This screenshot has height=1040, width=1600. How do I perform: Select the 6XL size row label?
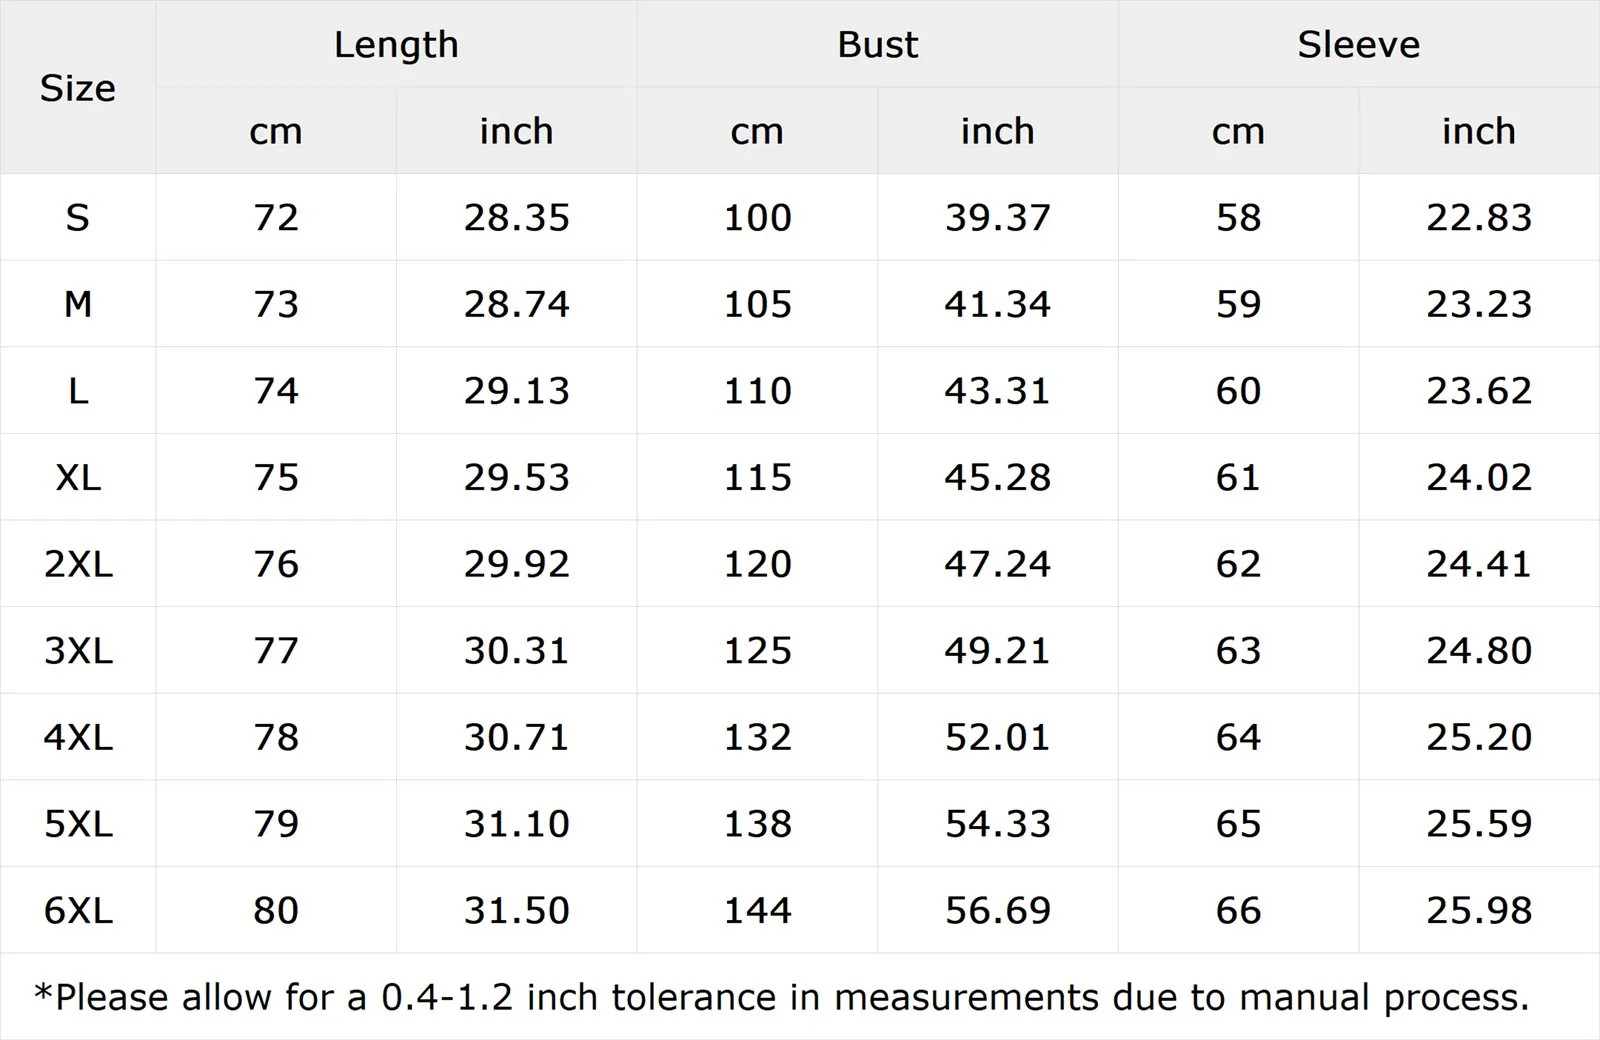[78, 911]
